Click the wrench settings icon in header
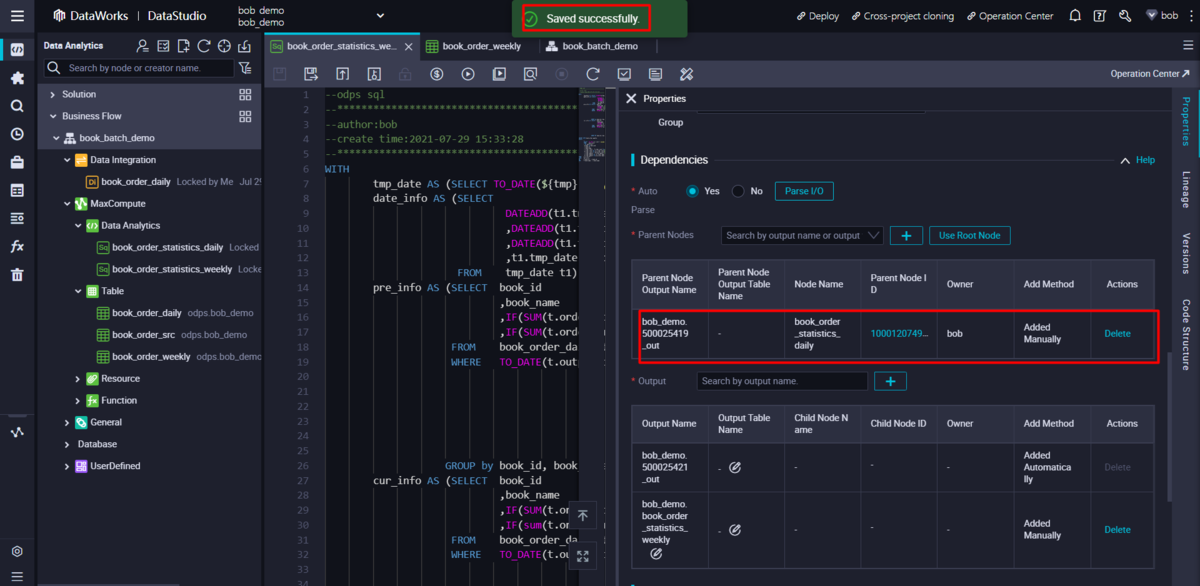1200x586 pixels. tap(1125, 16)
